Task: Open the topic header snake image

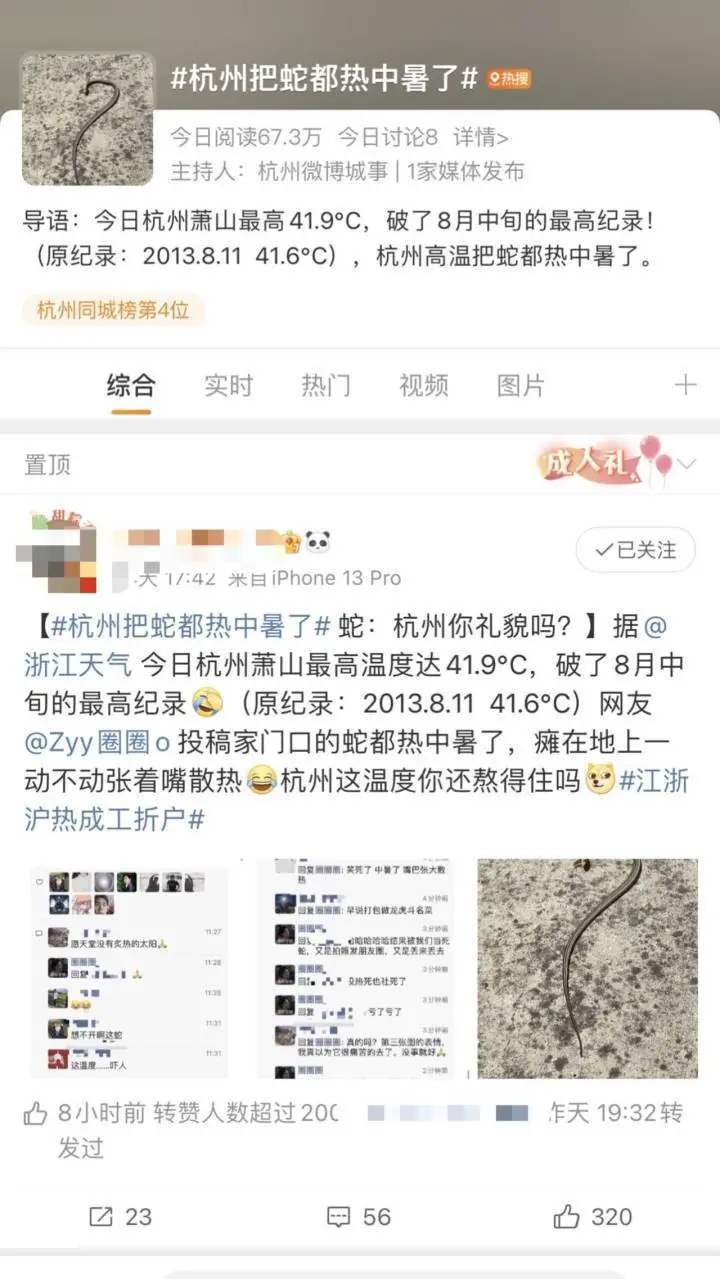Action: (x=88, y=119)
